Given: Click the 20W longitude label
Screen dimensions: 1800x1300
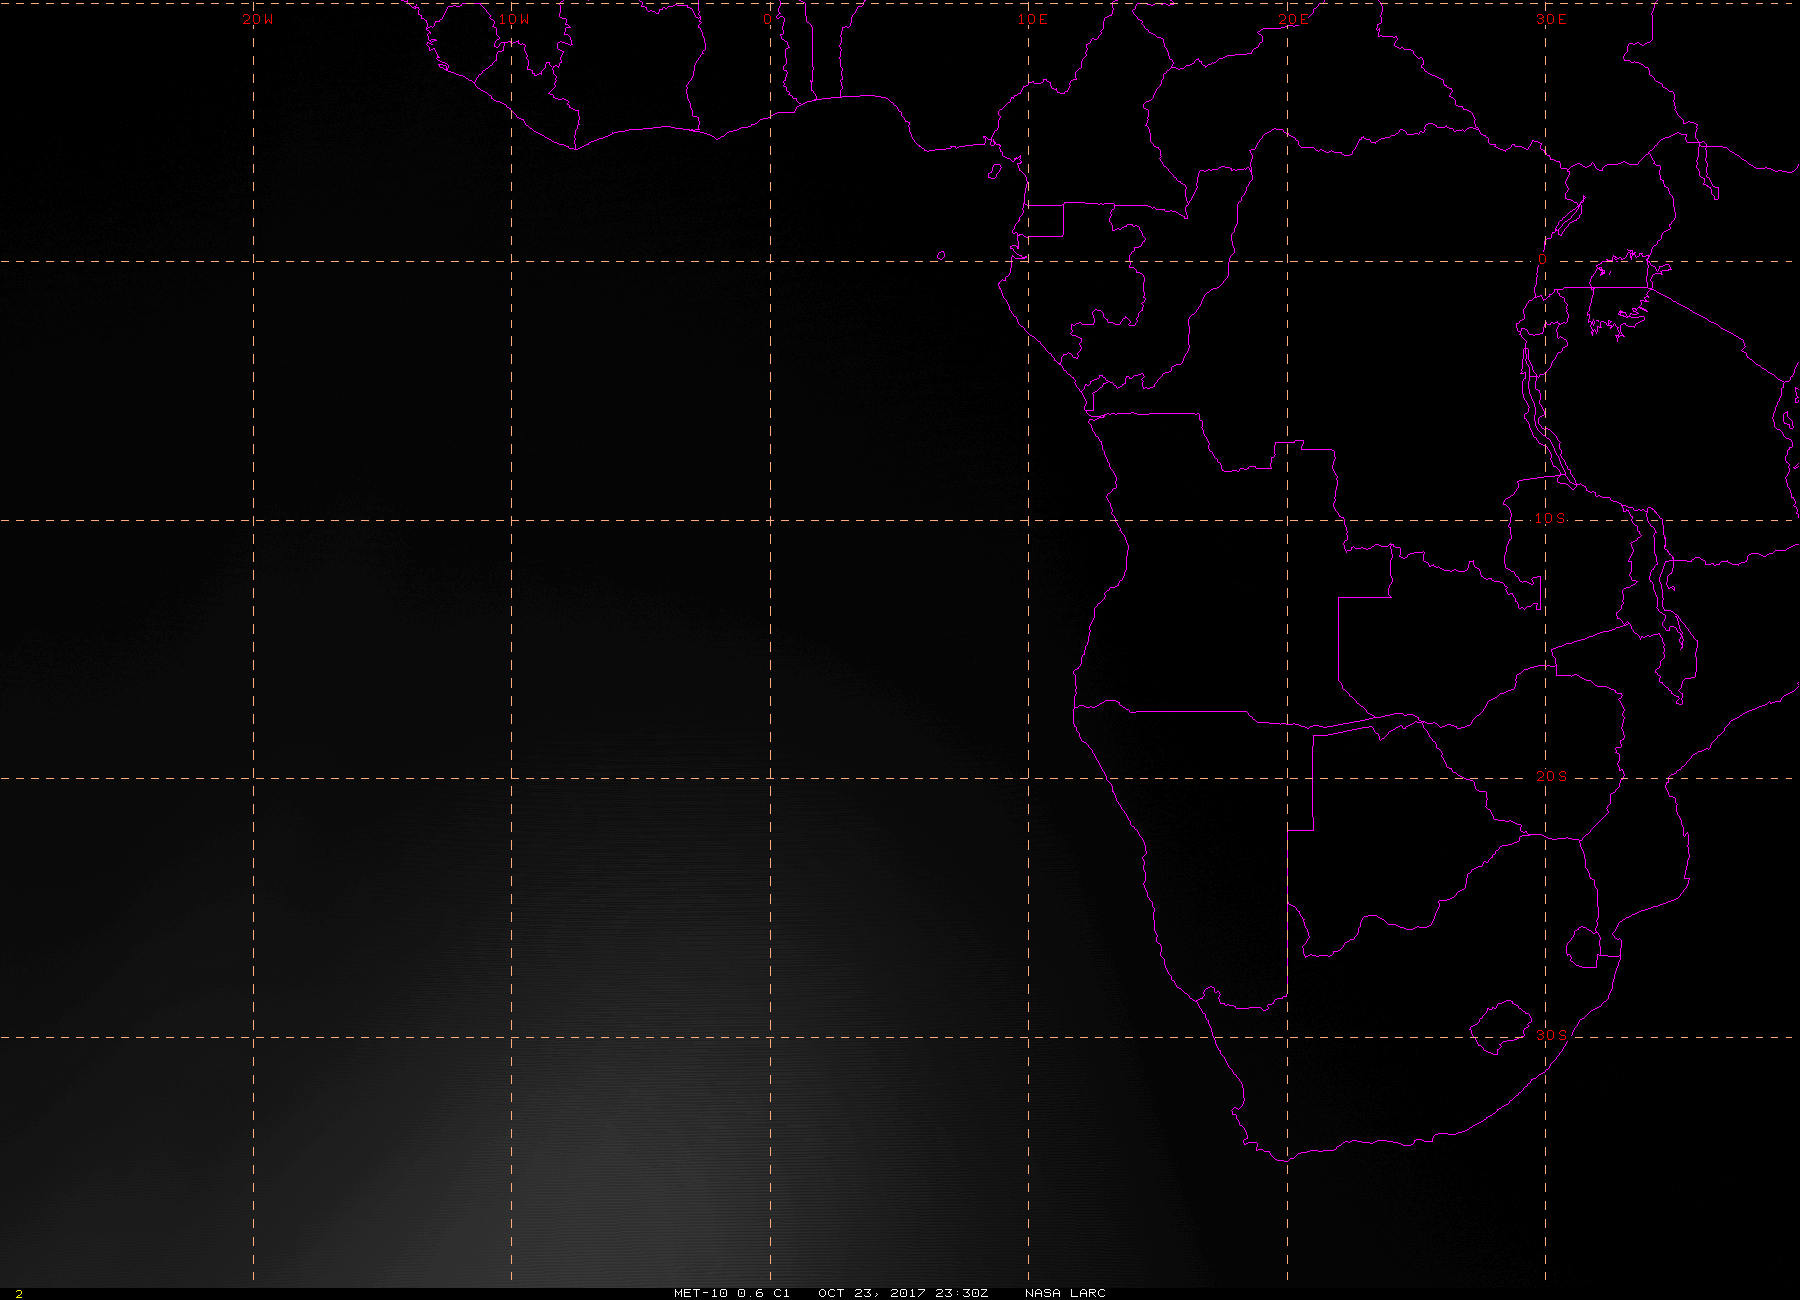Looking at the screenshot, I should pyautogui.click(x=257, y=20).
